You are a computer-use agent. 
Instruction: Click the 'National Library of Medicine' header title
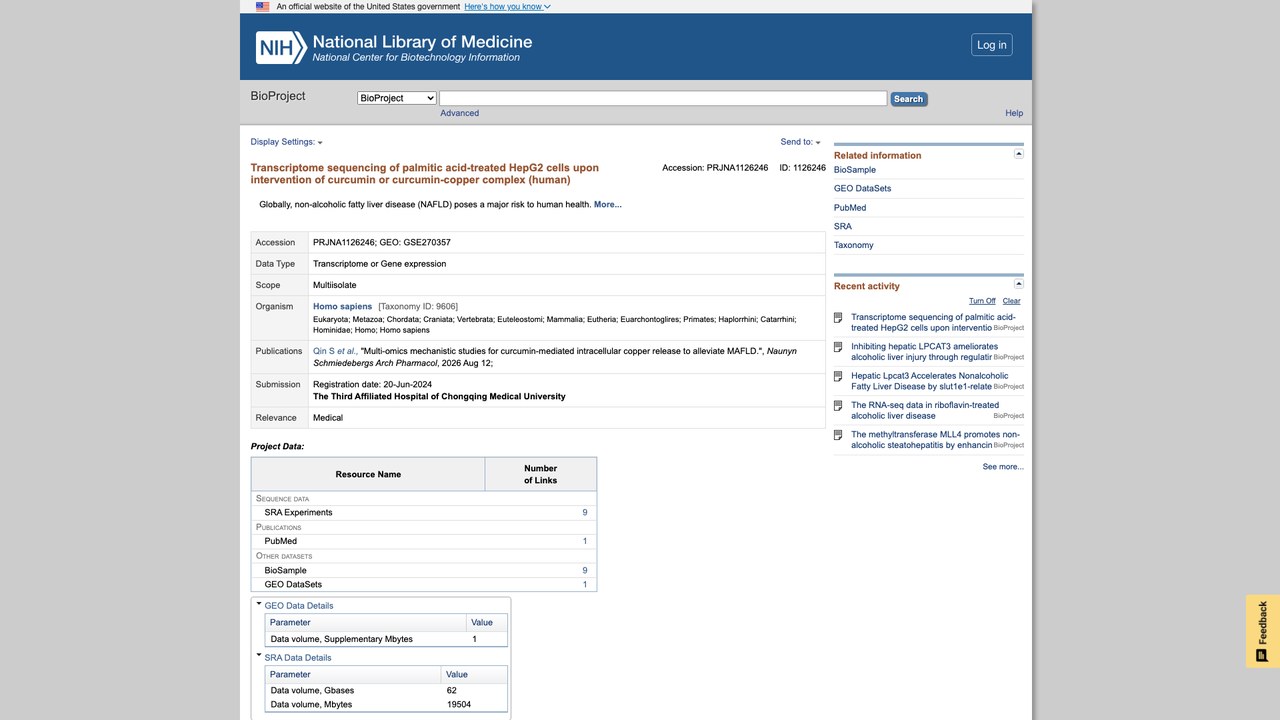click(422, 42)
